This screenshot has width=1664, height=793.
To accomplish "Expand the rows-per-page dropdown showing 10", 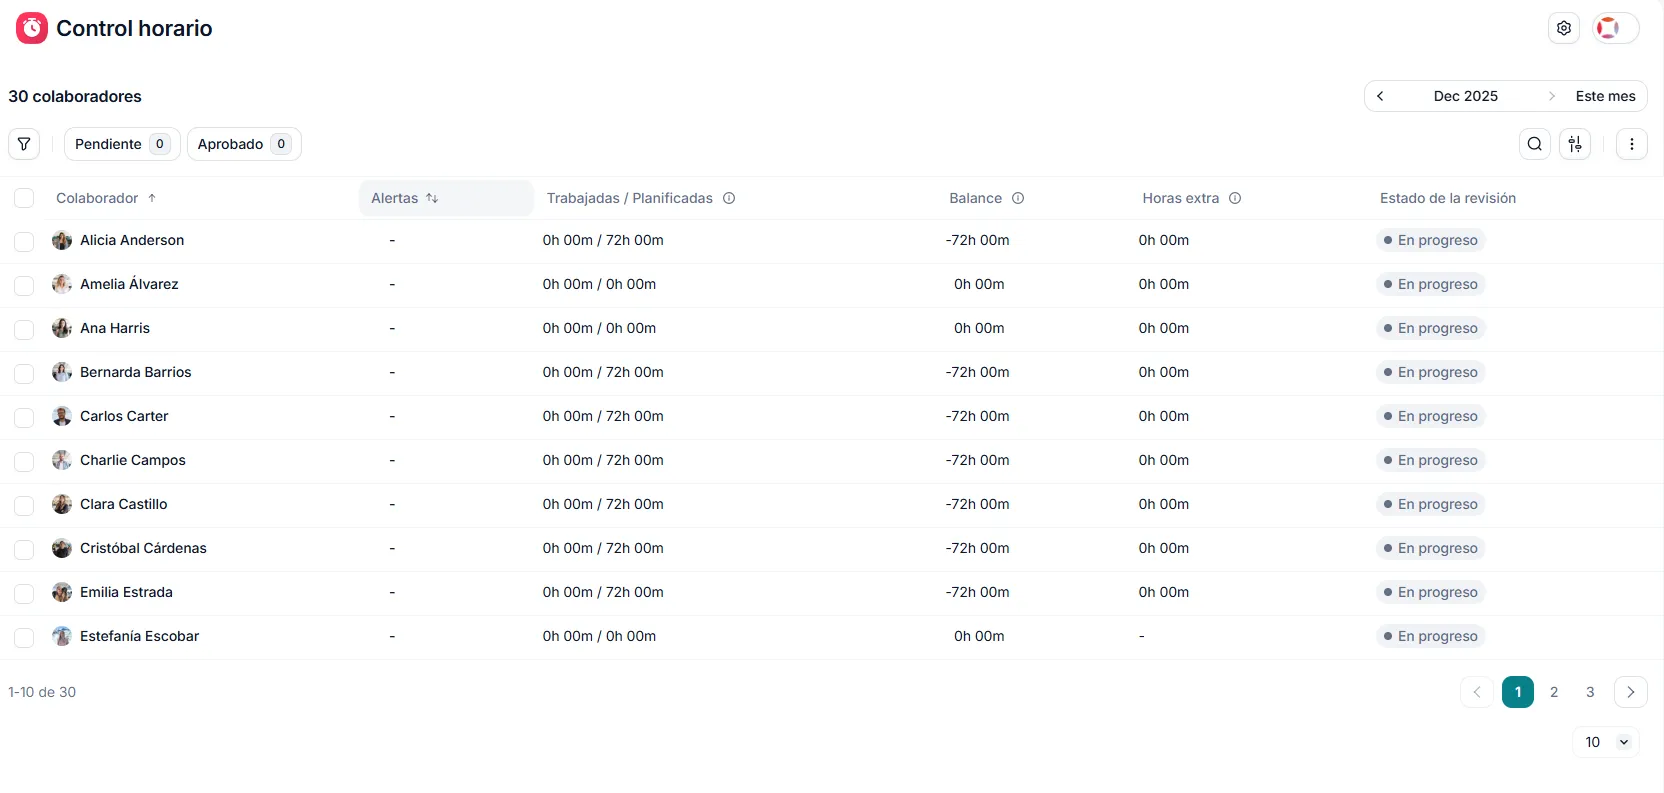I will [1606, 742].
